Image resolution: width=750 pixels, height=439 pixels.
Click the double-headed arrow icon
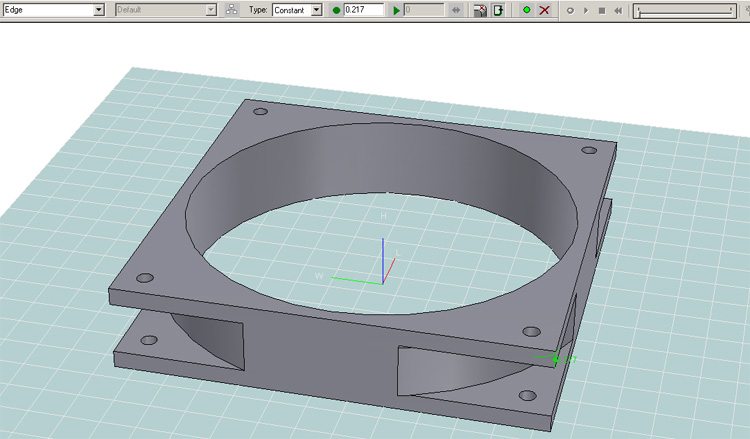point(457,9)
